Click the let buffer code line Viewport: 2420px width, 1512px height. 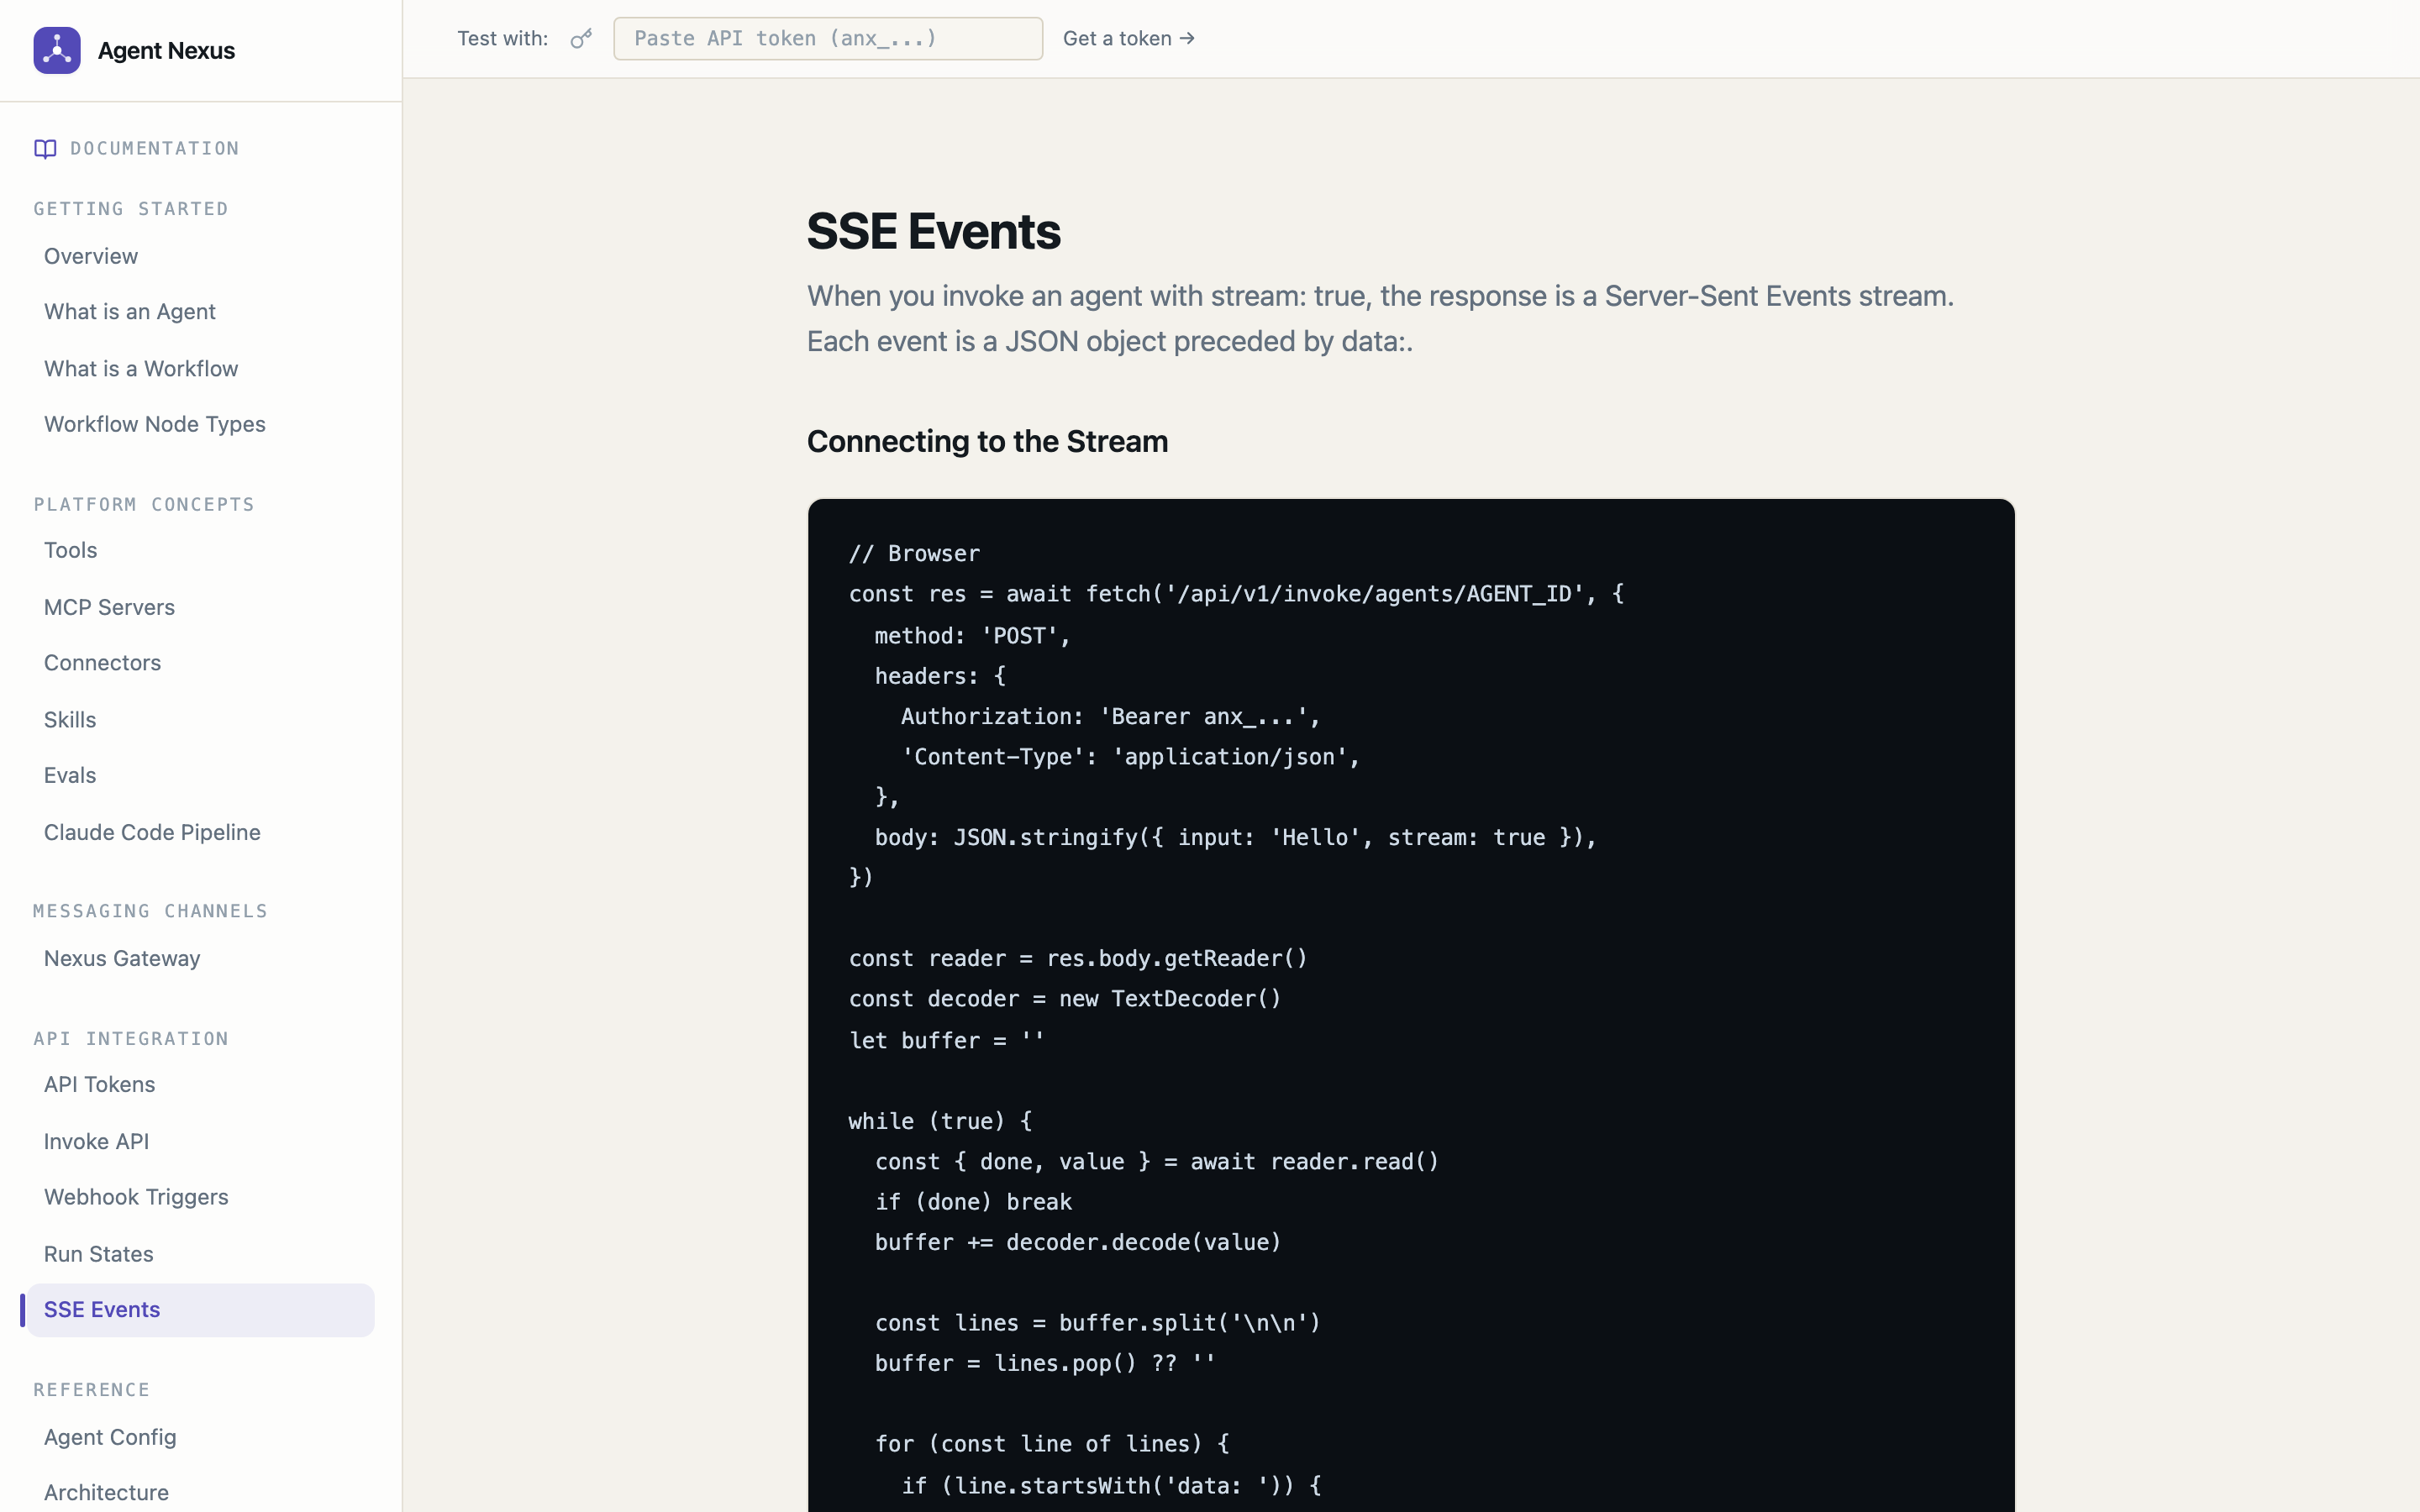(x=946, y=1041)
